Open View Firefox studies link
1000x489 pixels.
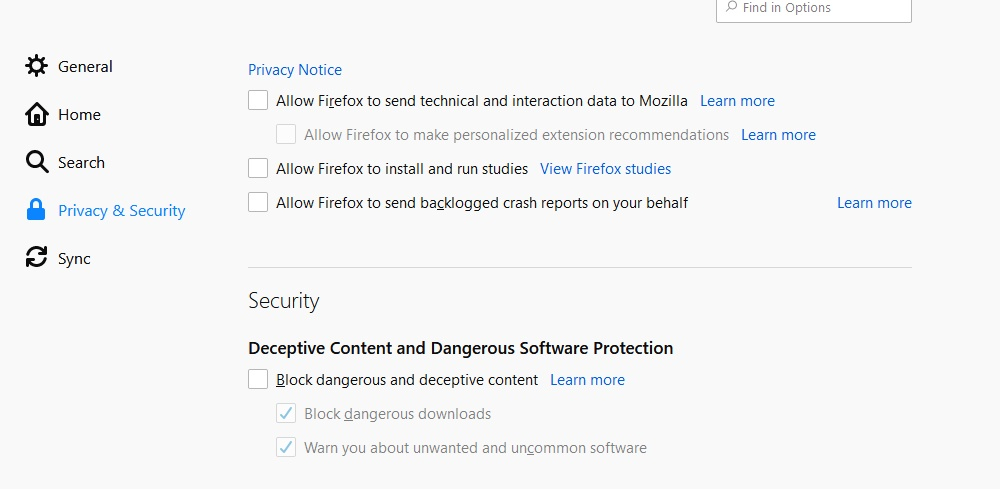[605, 169]
